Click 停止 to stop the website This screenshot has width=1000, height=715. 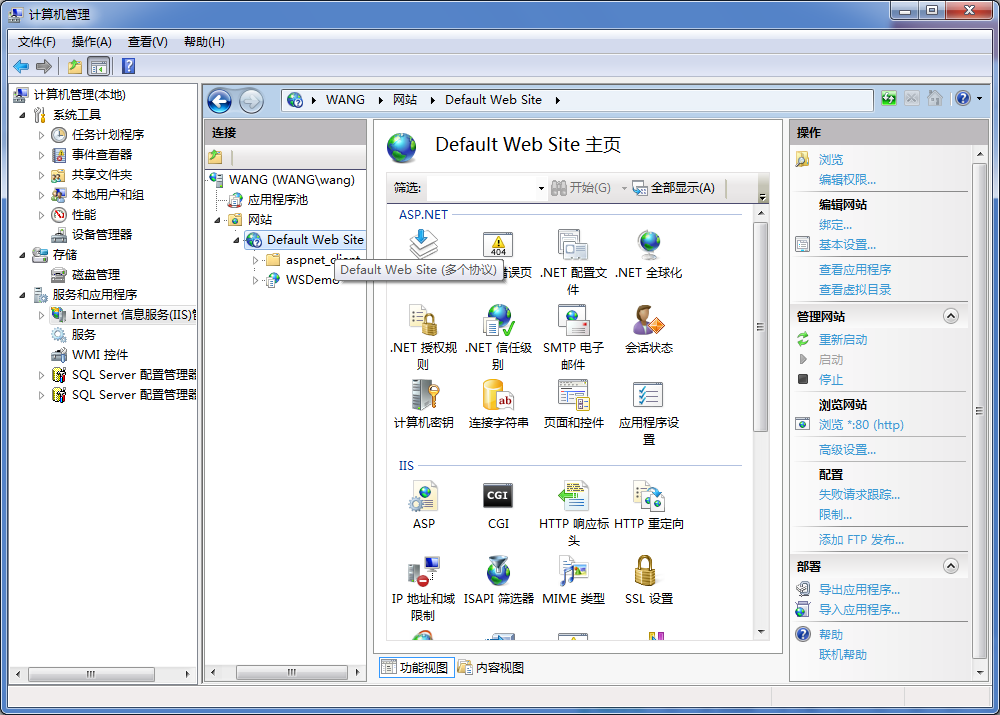point(830,380)
